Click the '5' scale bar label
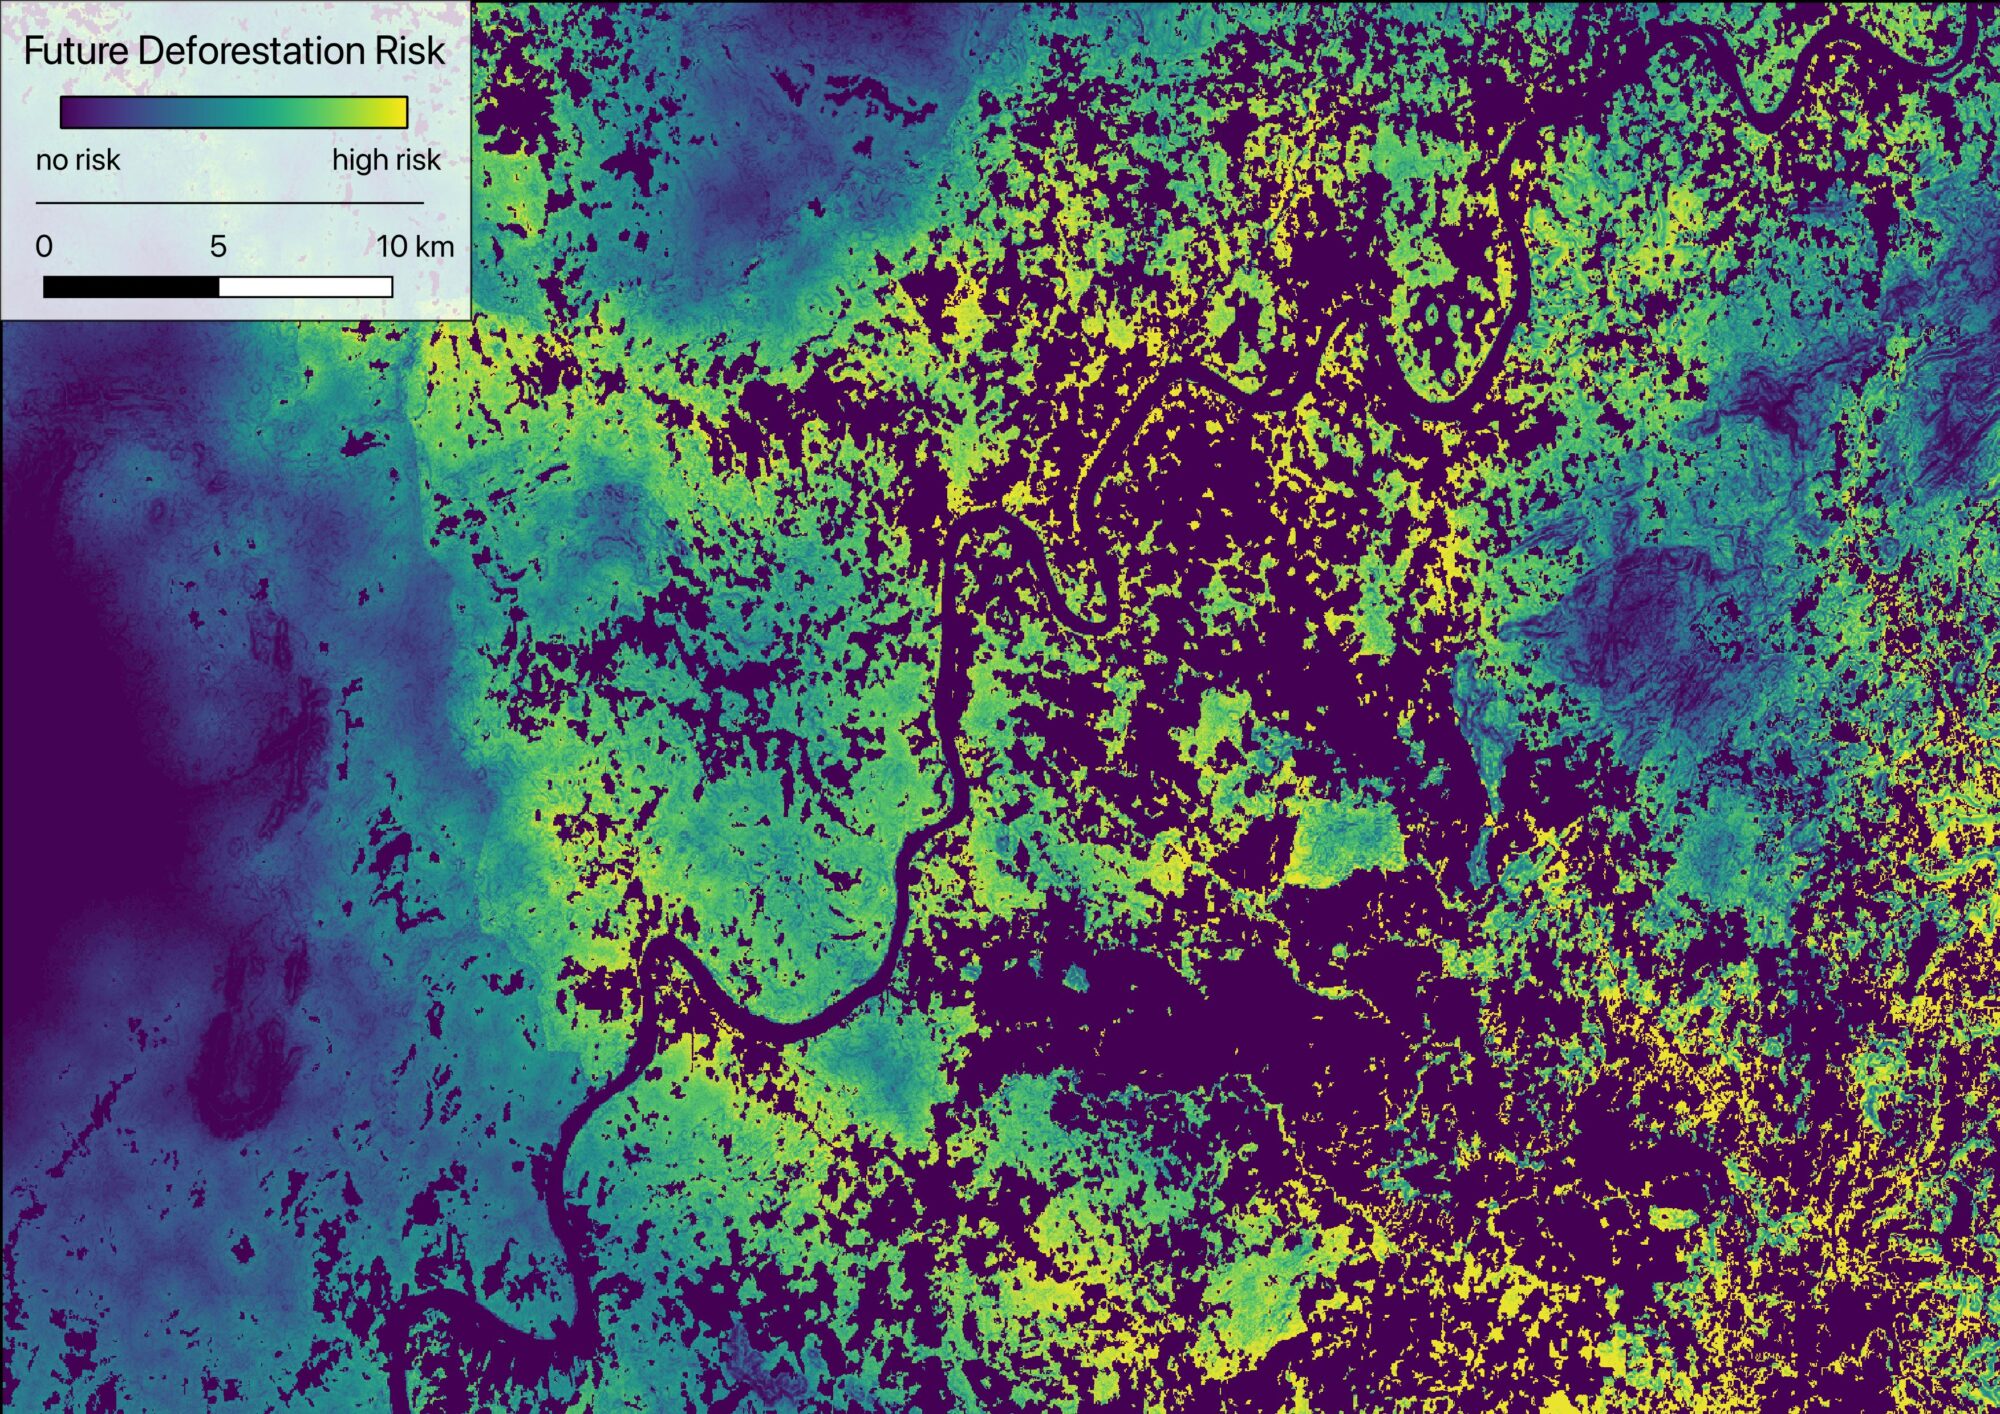Image resolution: width=2000 pixels, height=1414 pixels. pyautogui.click(x=218, y=246)
